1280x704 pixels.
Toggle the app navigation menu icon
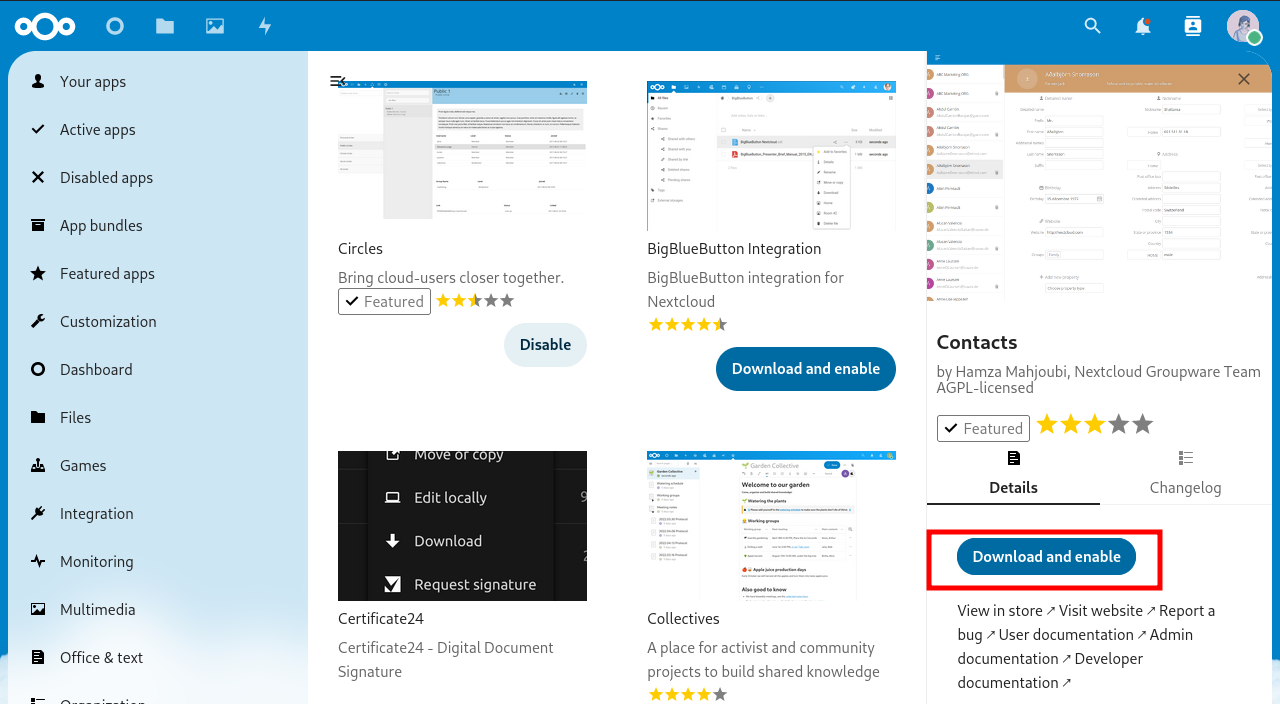(x=338, y=81)
